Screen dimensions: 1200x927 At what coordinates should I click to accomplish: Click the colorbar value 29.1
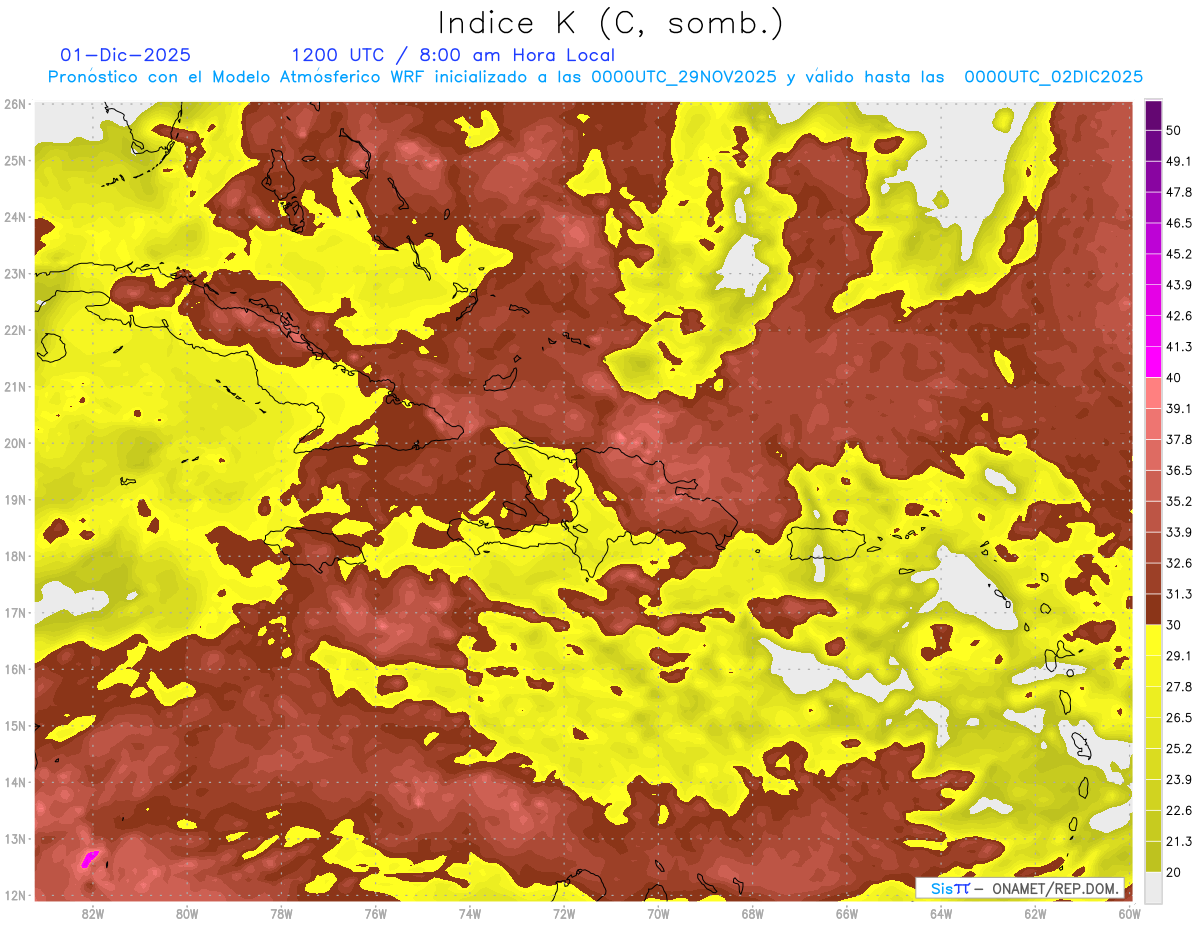click(x=1179, y=656)
